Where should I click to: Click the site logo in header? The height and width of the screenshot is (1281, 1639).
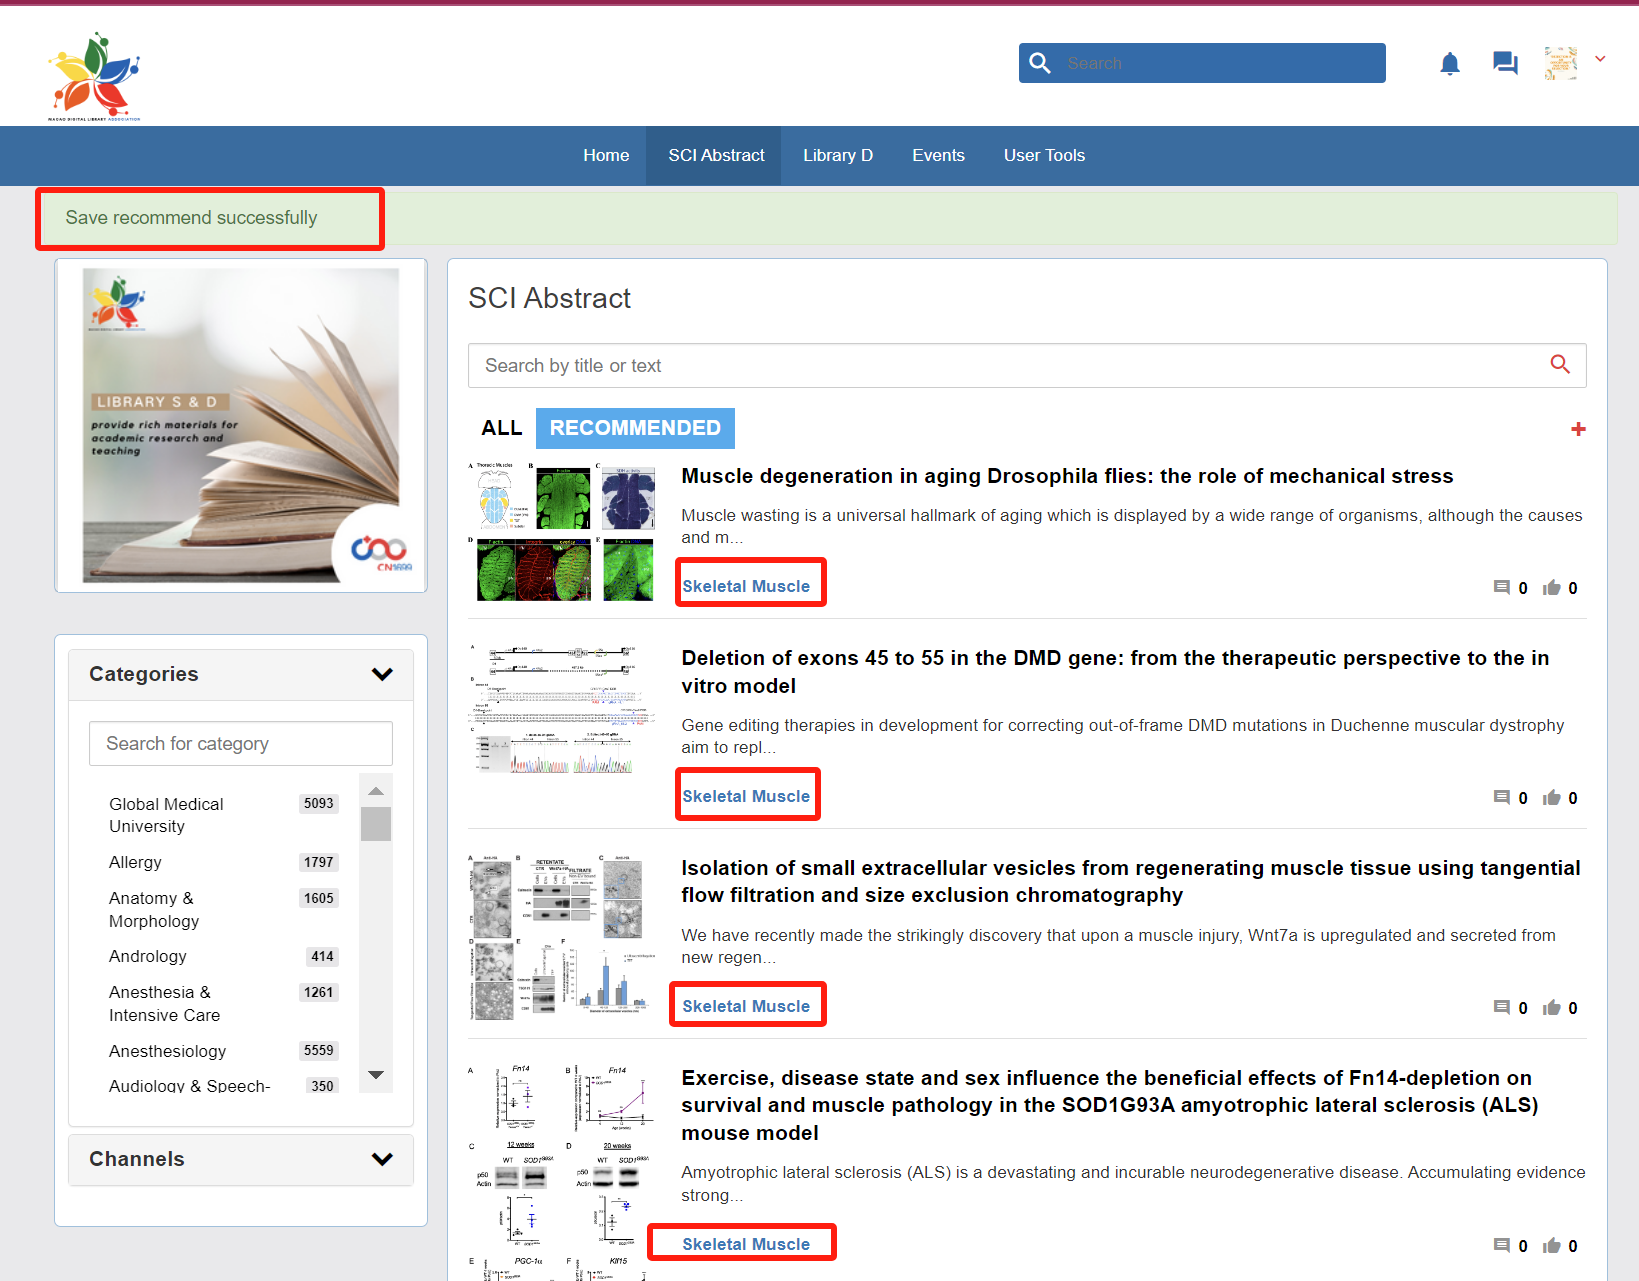[94, 76]
